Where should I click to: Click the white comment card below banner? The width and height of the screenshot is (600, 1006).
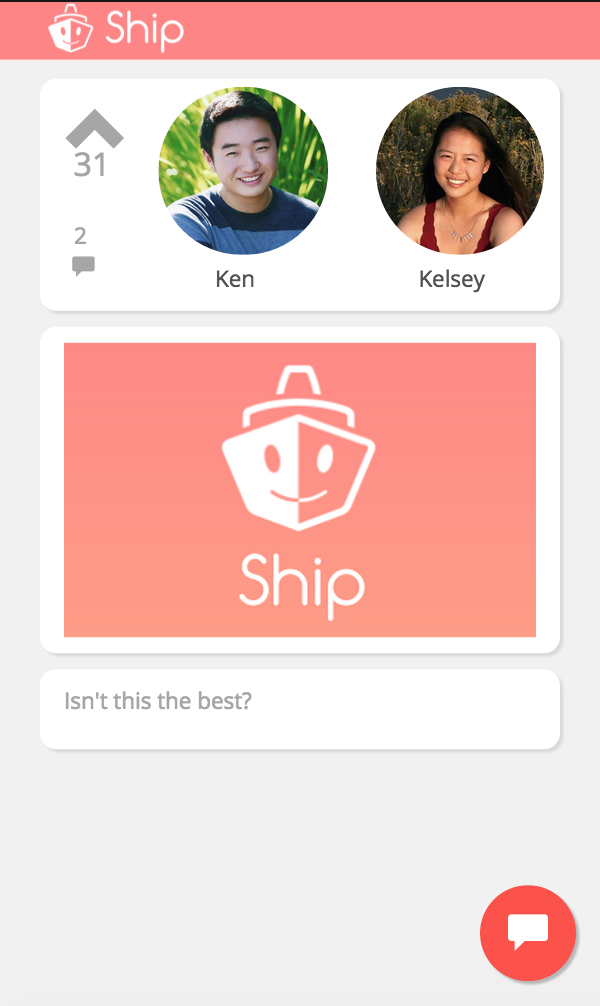[300, 709]
